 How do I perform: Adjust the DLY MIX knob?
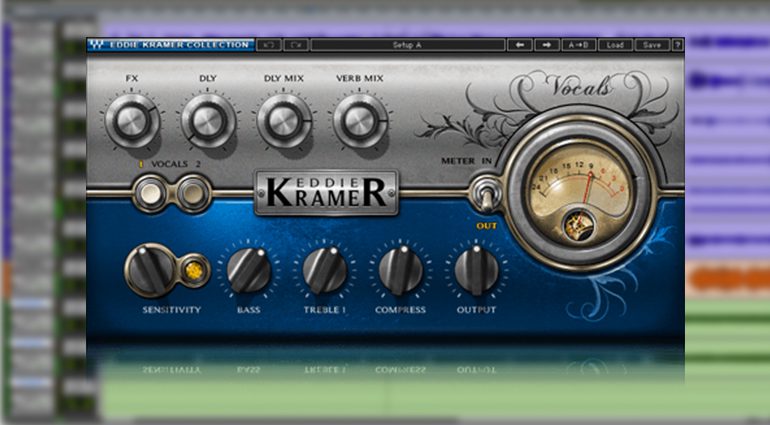[284, 120]
